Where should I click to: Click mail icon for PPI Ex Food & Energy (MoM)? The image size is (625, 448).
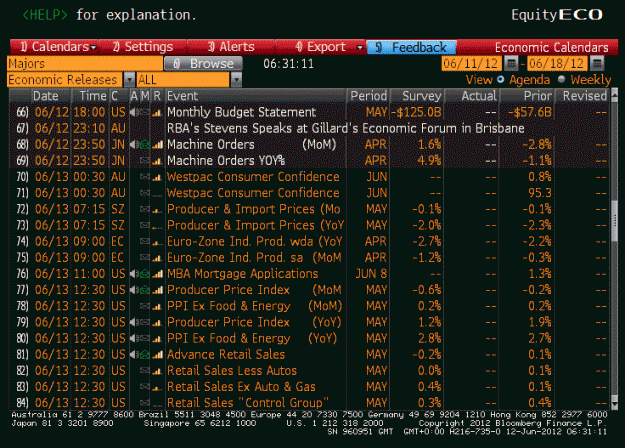[145, 306]
